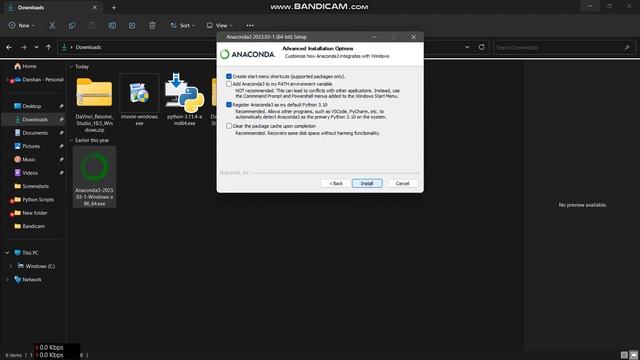Open the See more ellipsis menu
This screenshot has height=360, width=640.
(250, 25)
